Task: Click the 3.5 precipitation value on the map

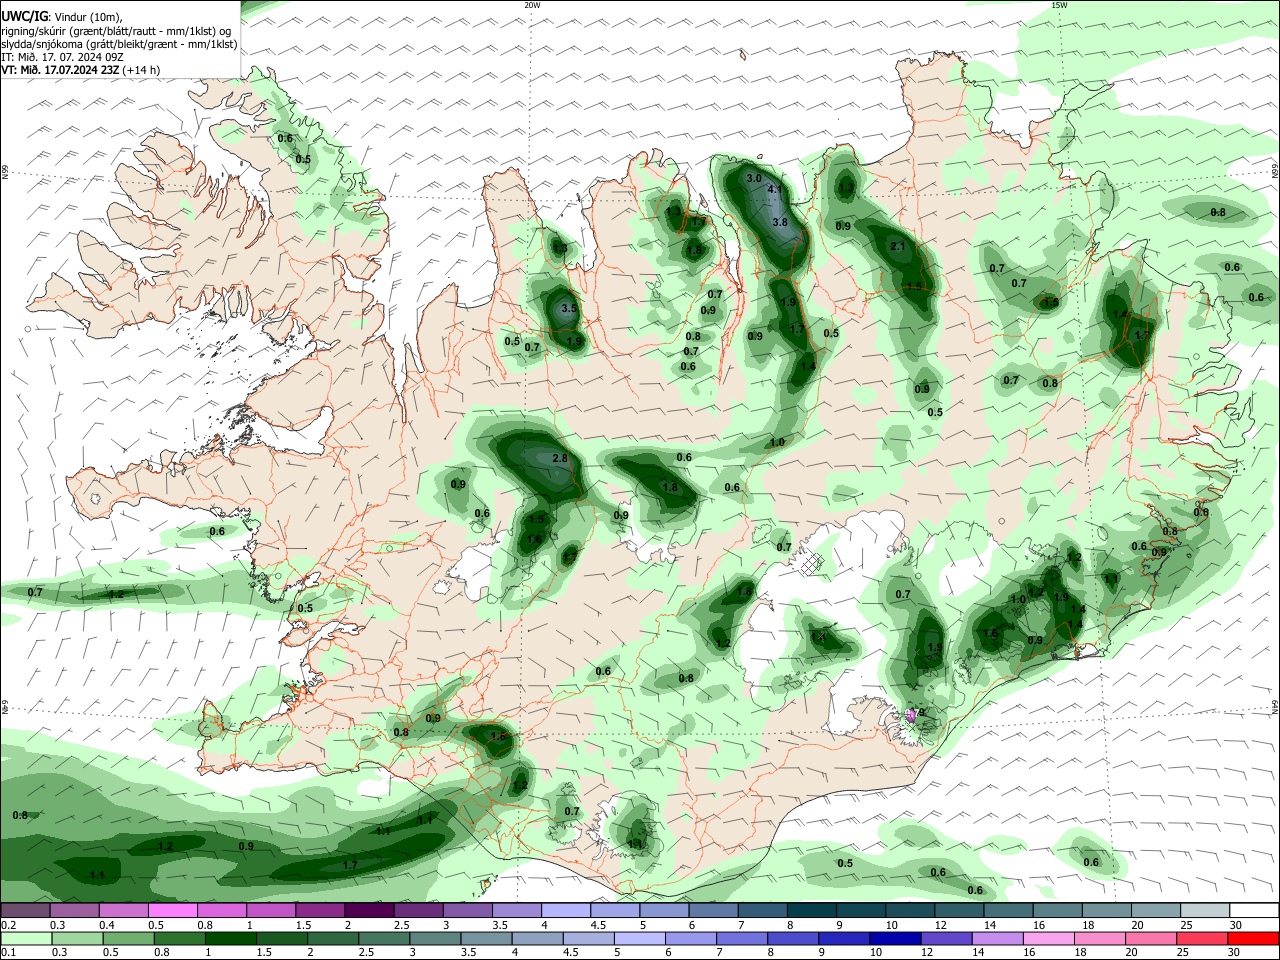Action: (x=570, y=309)
